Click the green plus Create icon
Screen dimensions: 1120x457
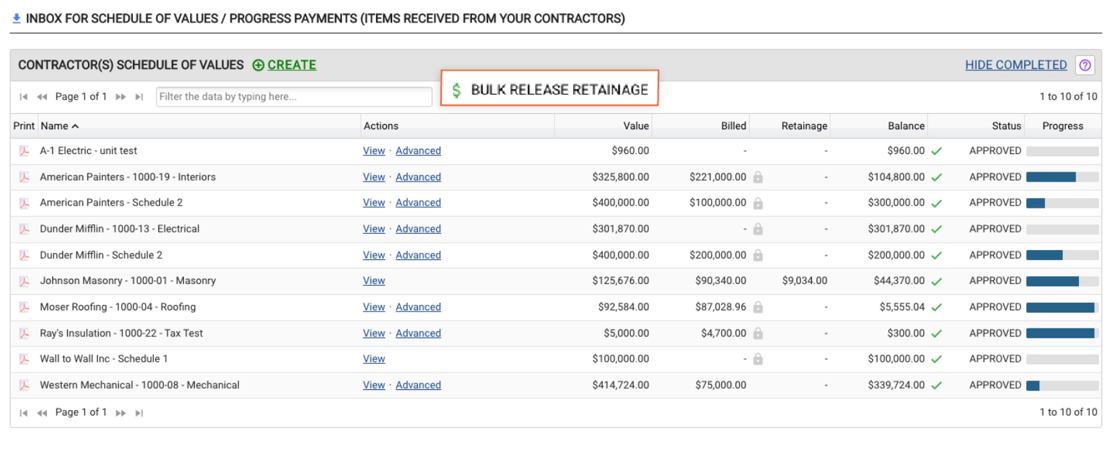[258, 65]
